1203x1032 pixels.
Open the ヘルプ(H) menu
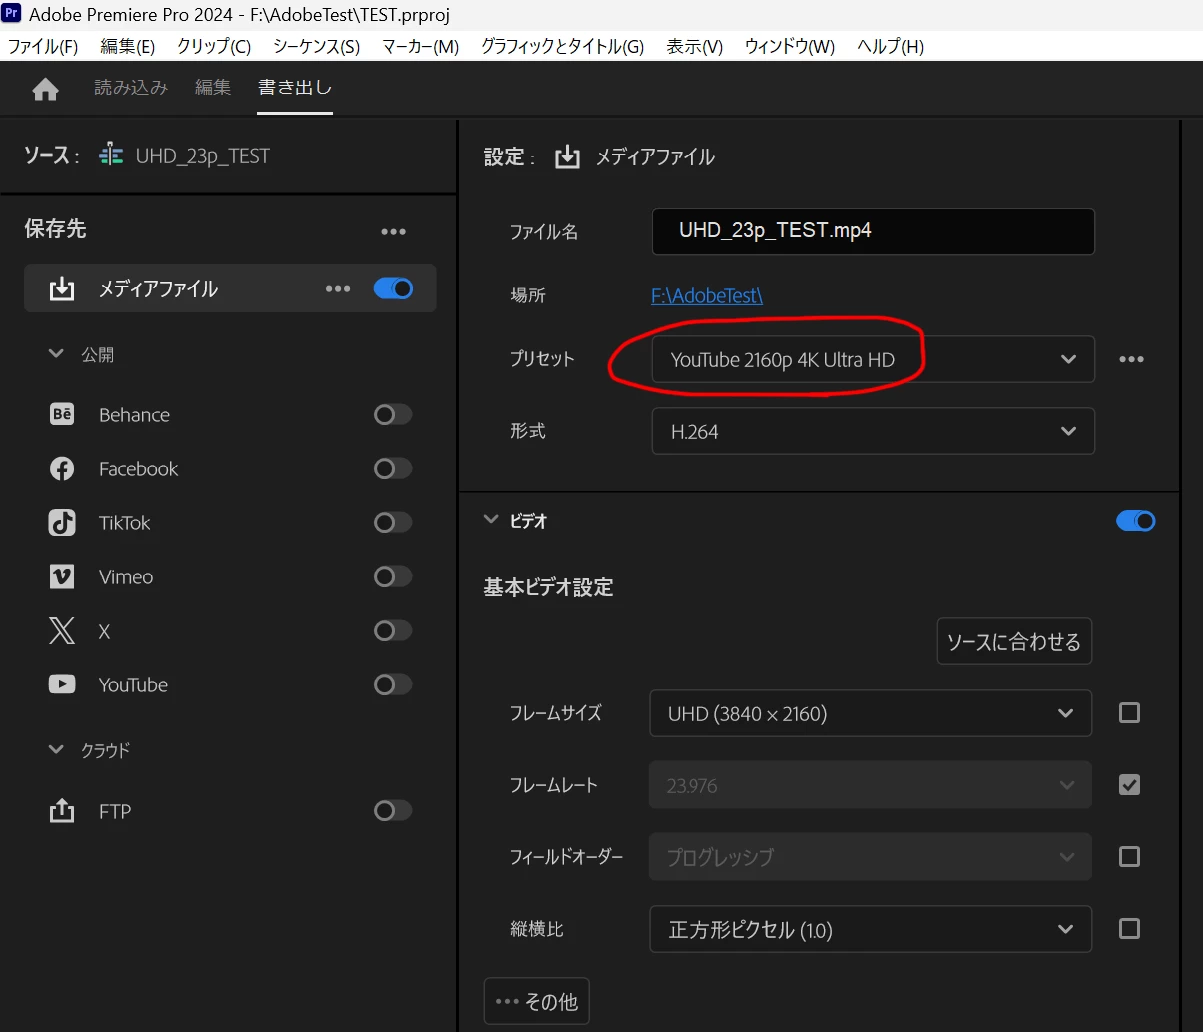(890, 46)
